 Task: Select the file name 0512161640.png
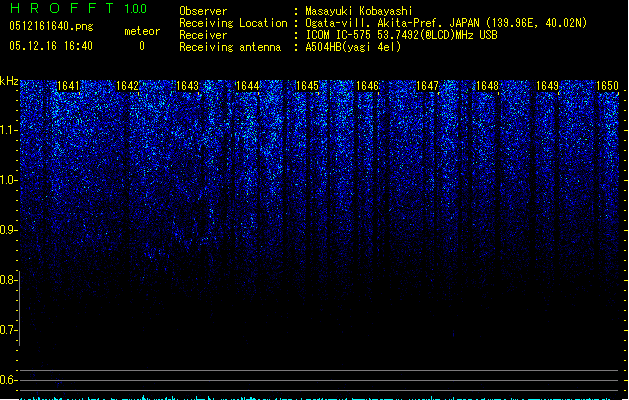51,26
